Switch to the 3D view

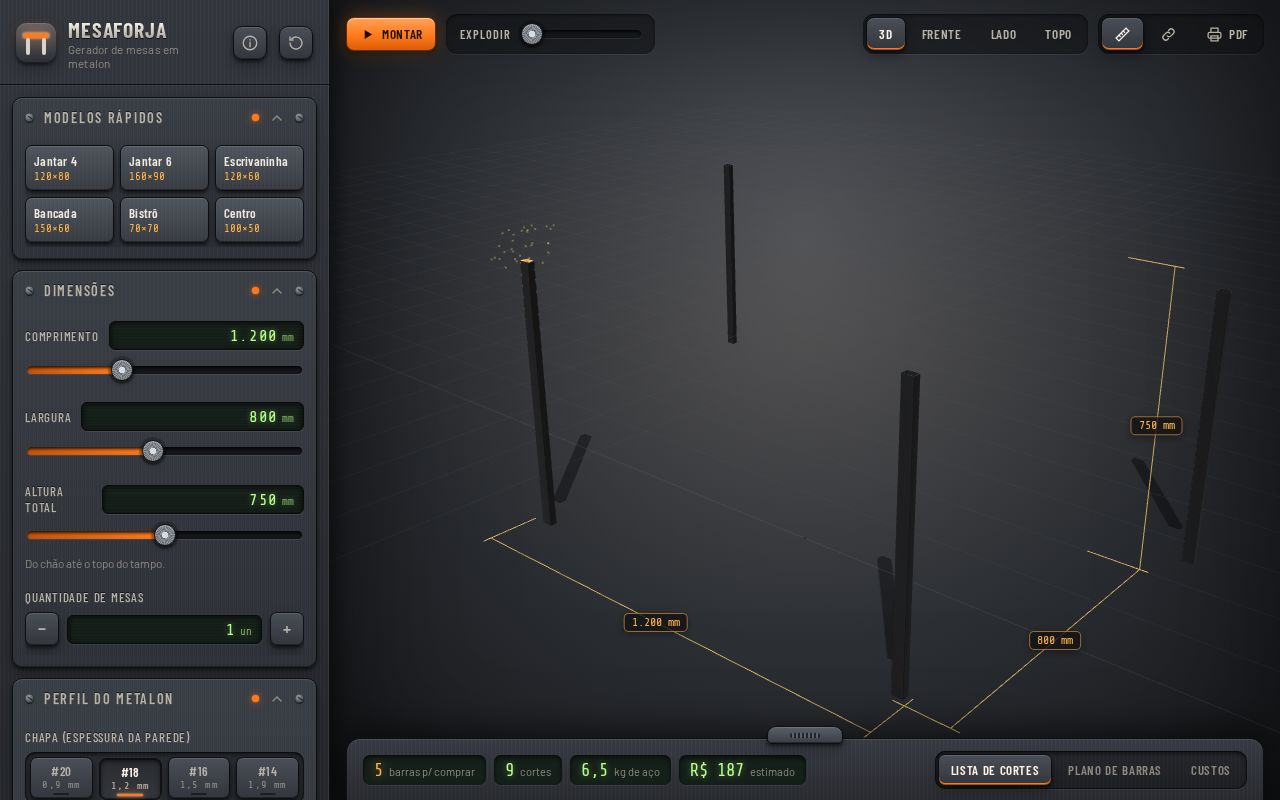point(886,34)
